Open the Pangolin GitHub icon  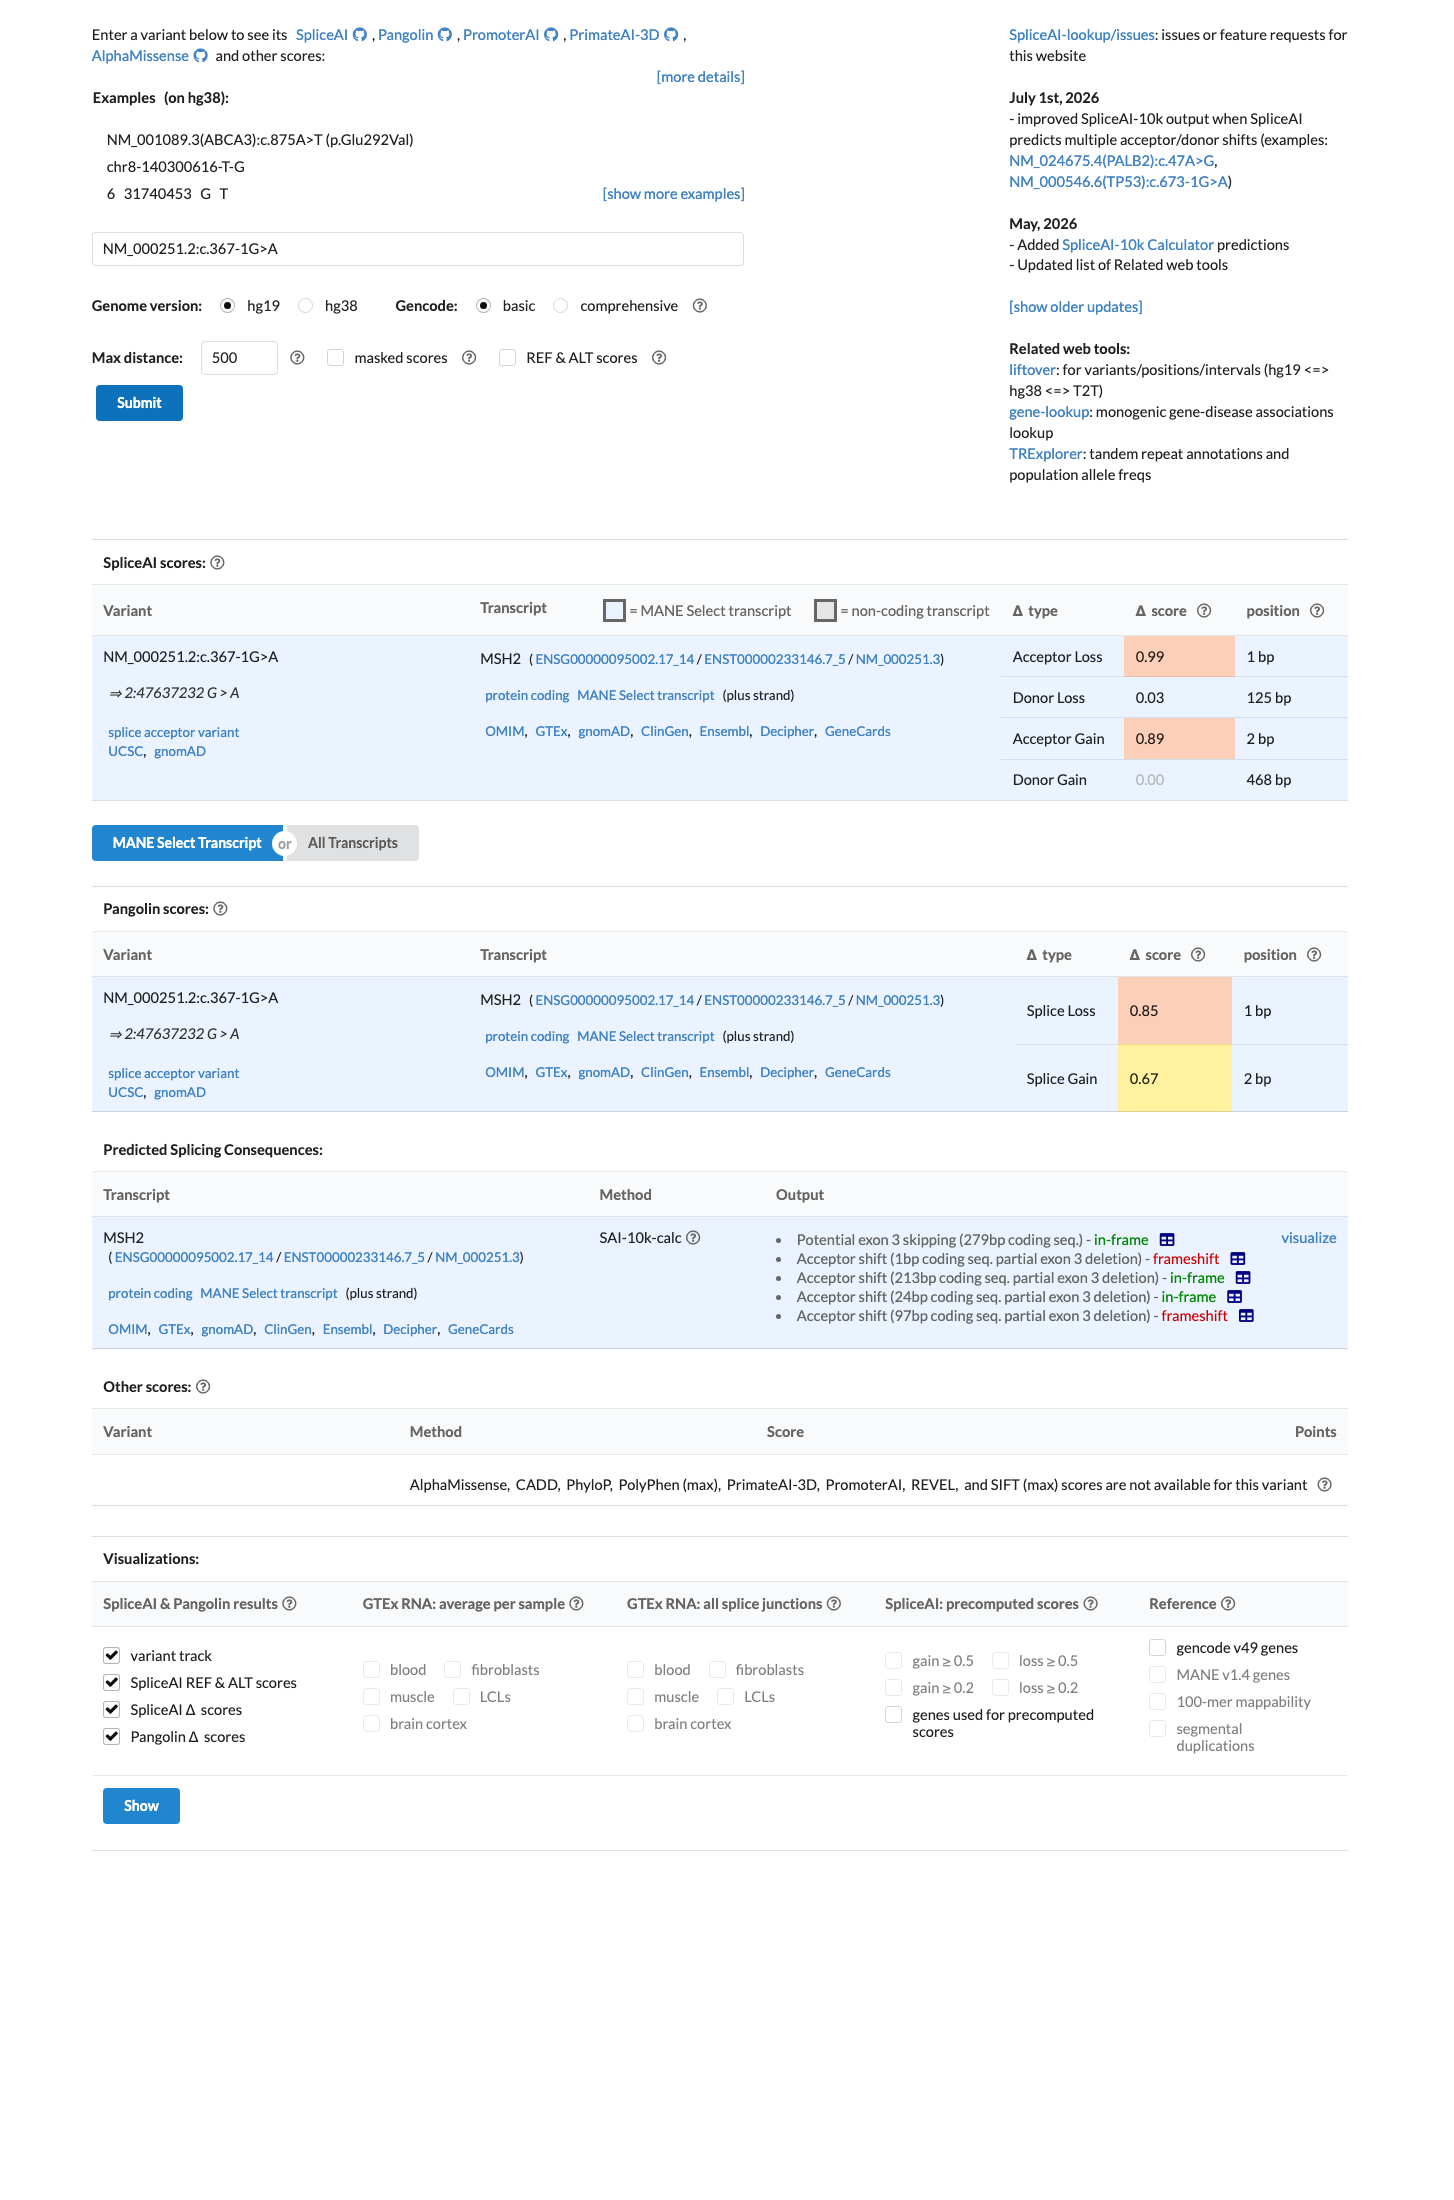445,35
